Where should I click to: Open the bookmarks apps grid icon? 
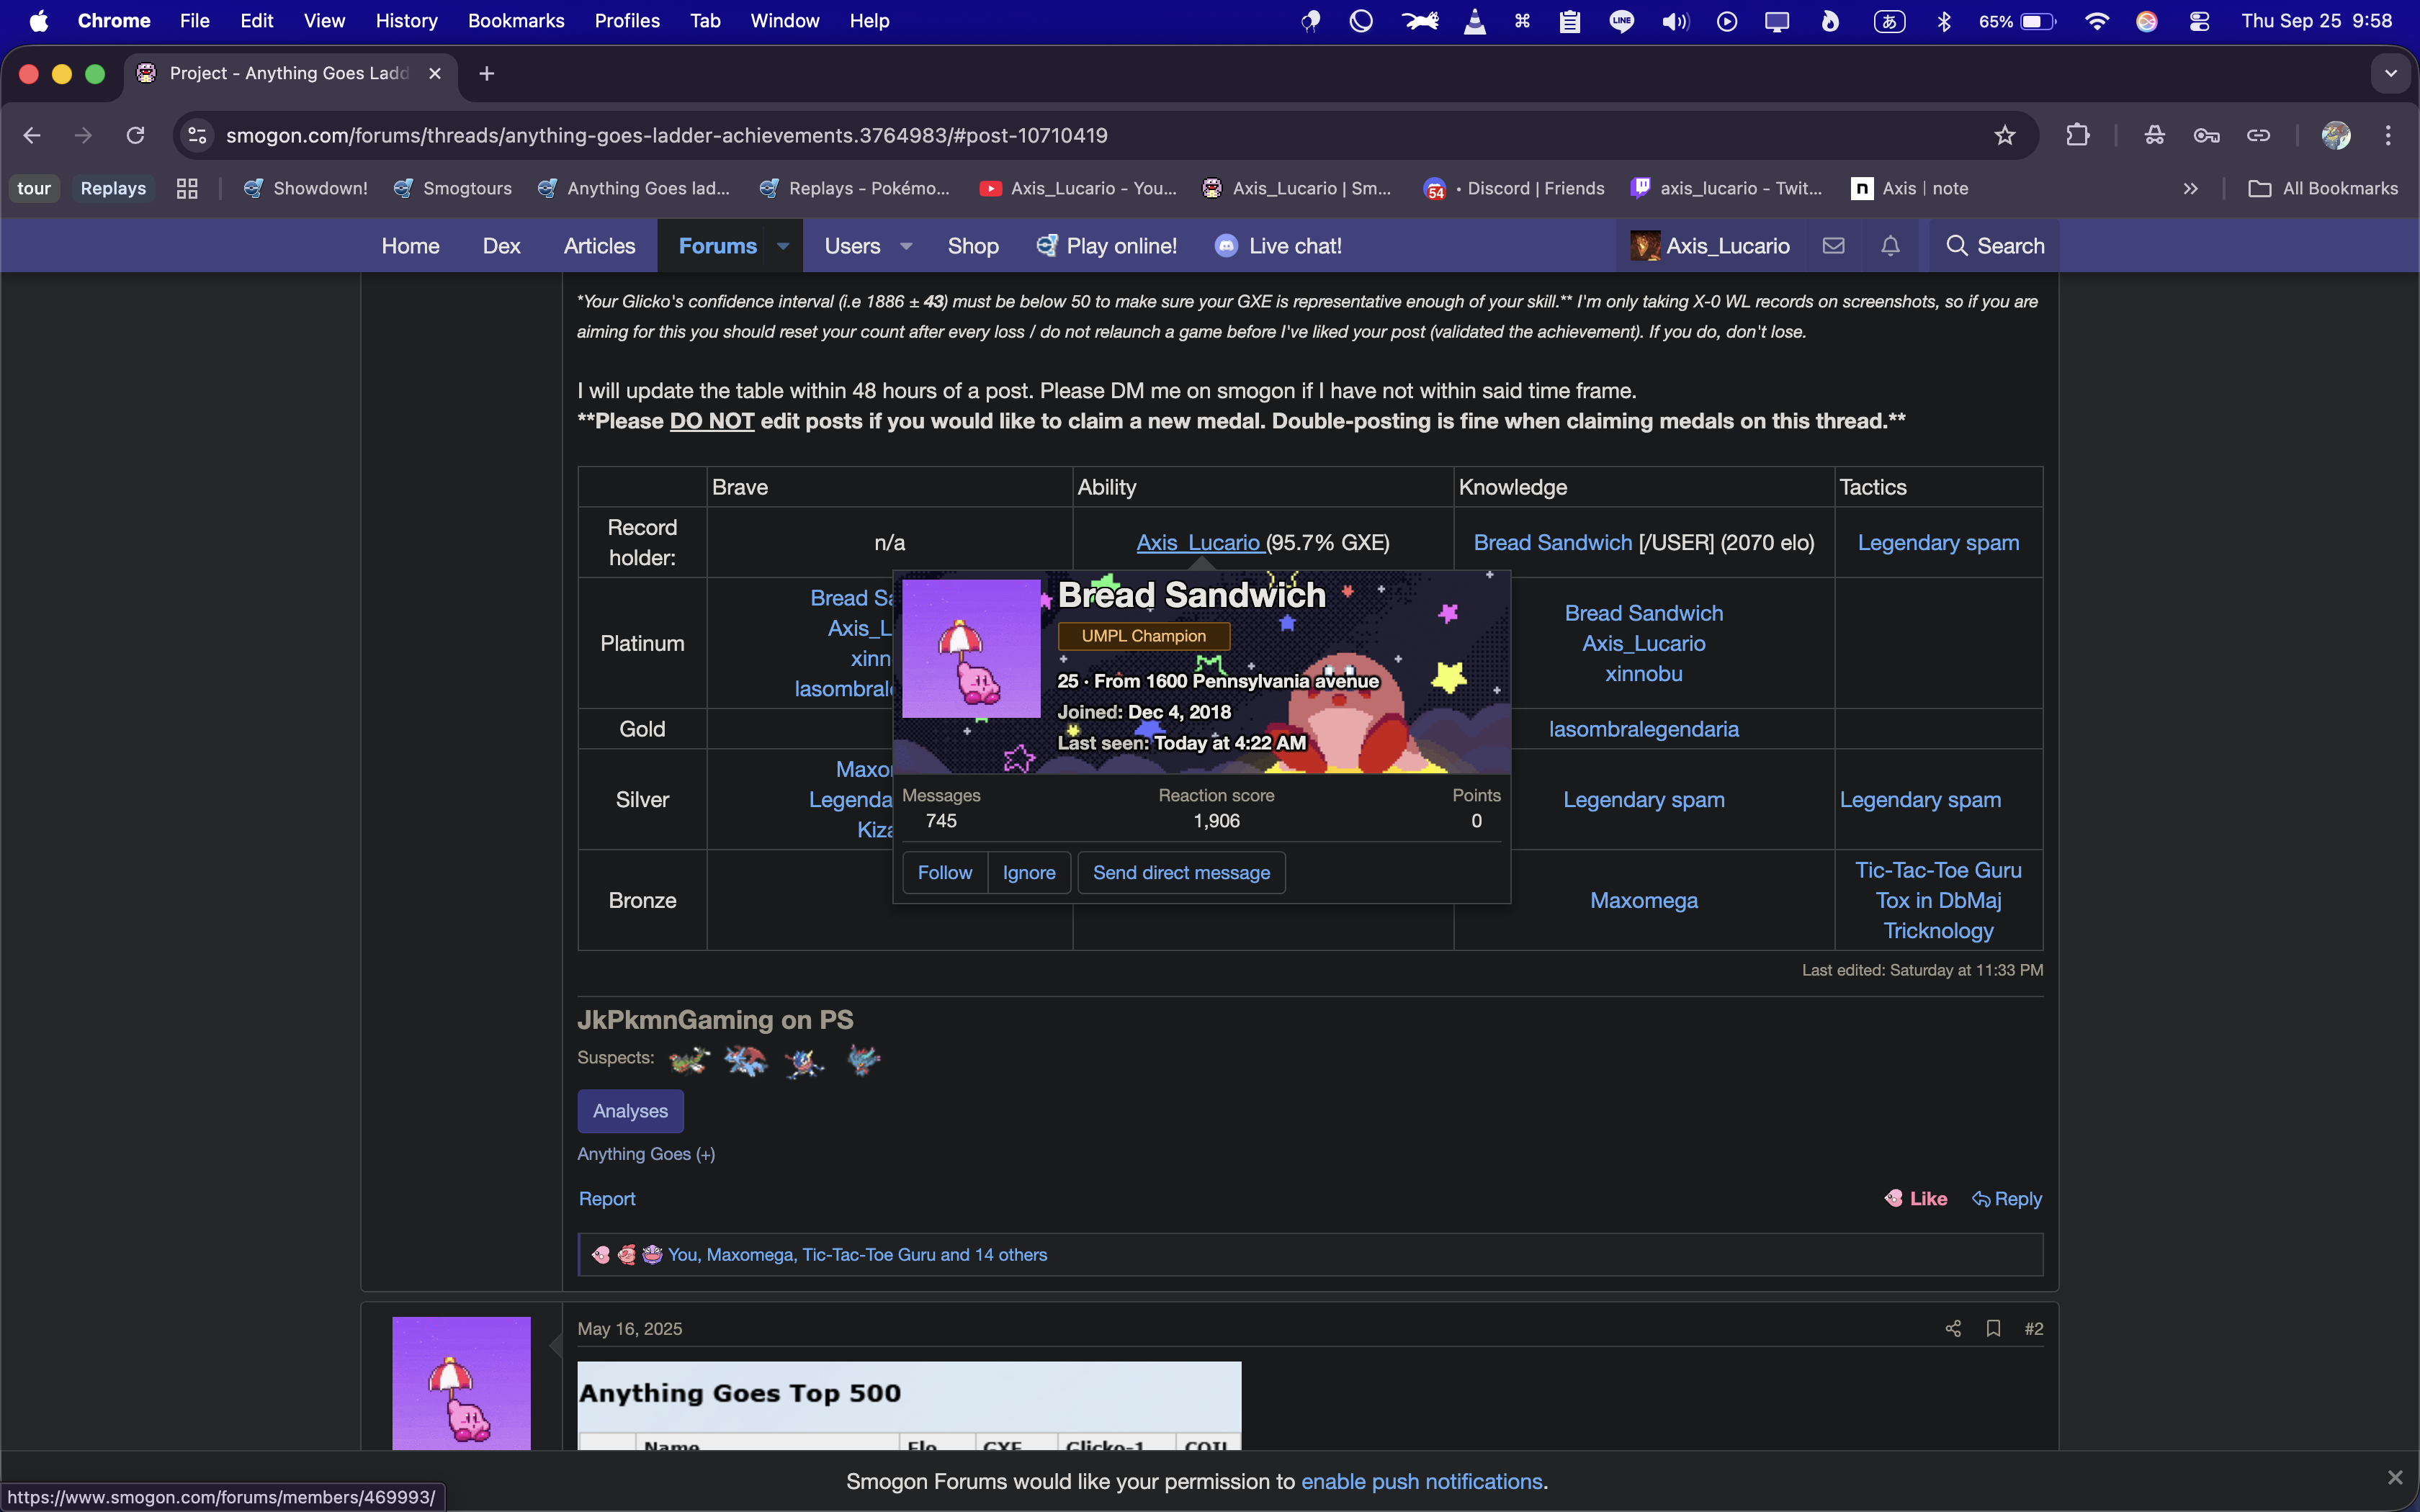click(187, 188)
